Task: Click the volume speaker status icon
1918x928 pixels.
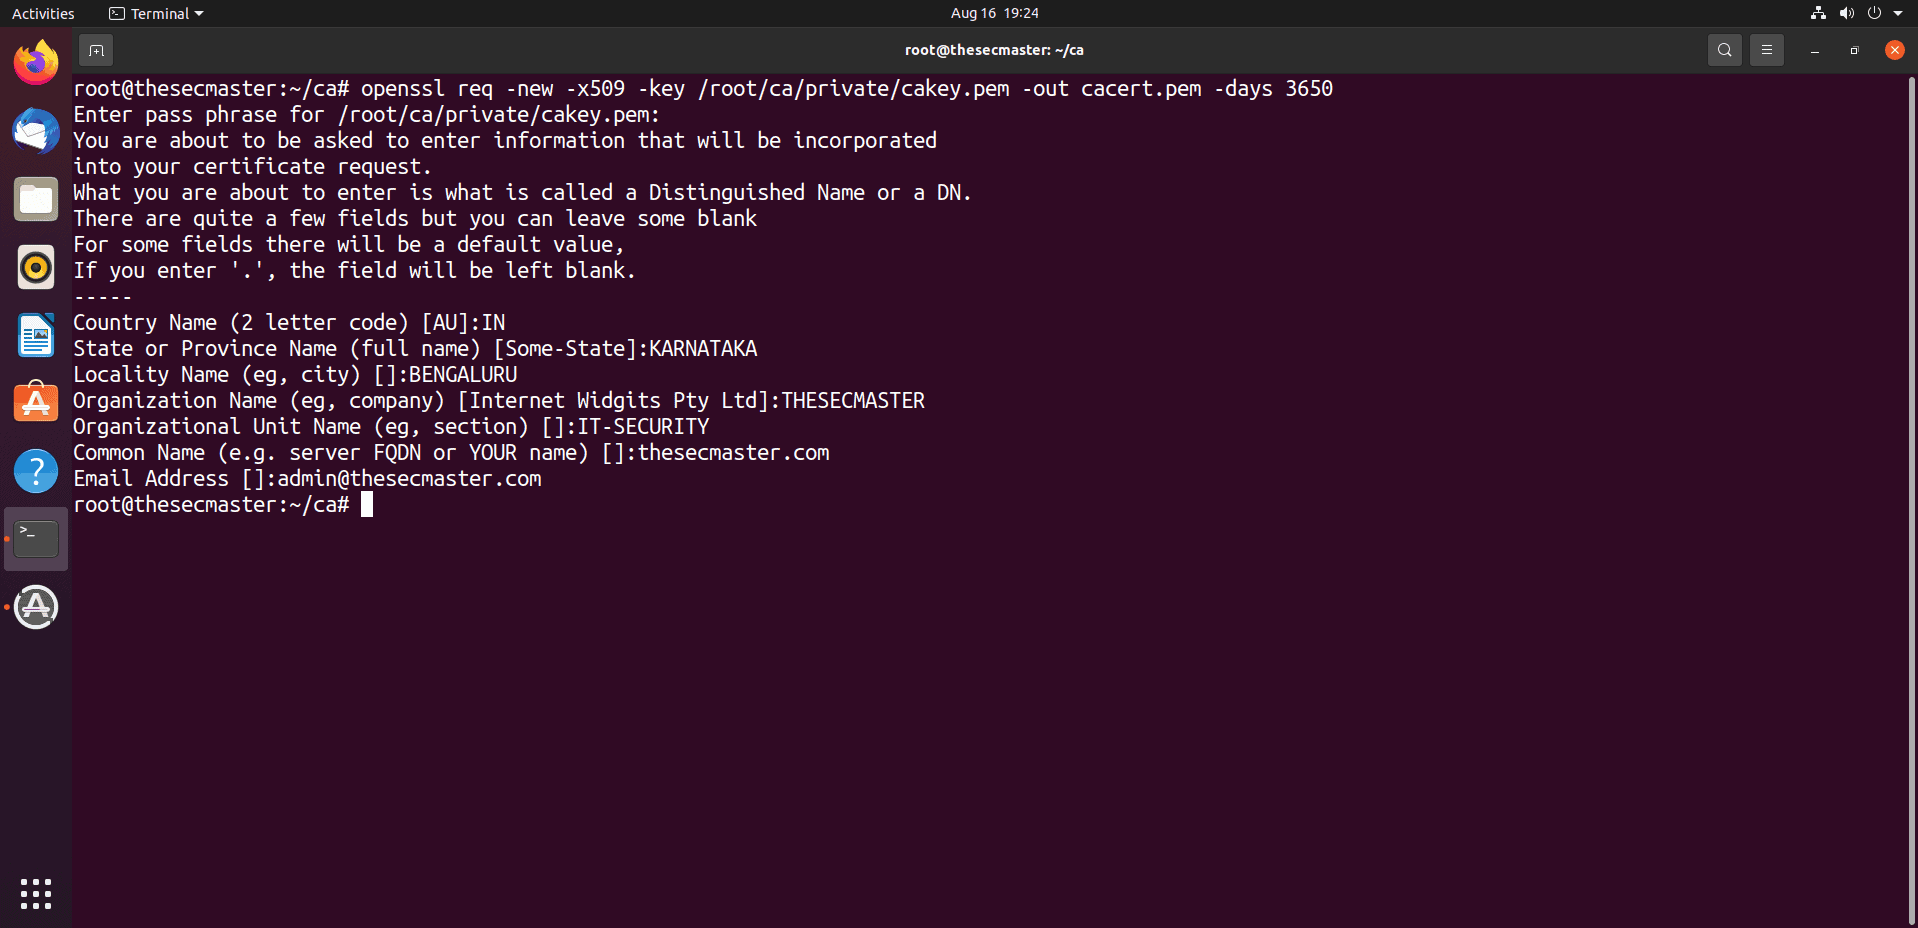Action: click(1846, 13)
